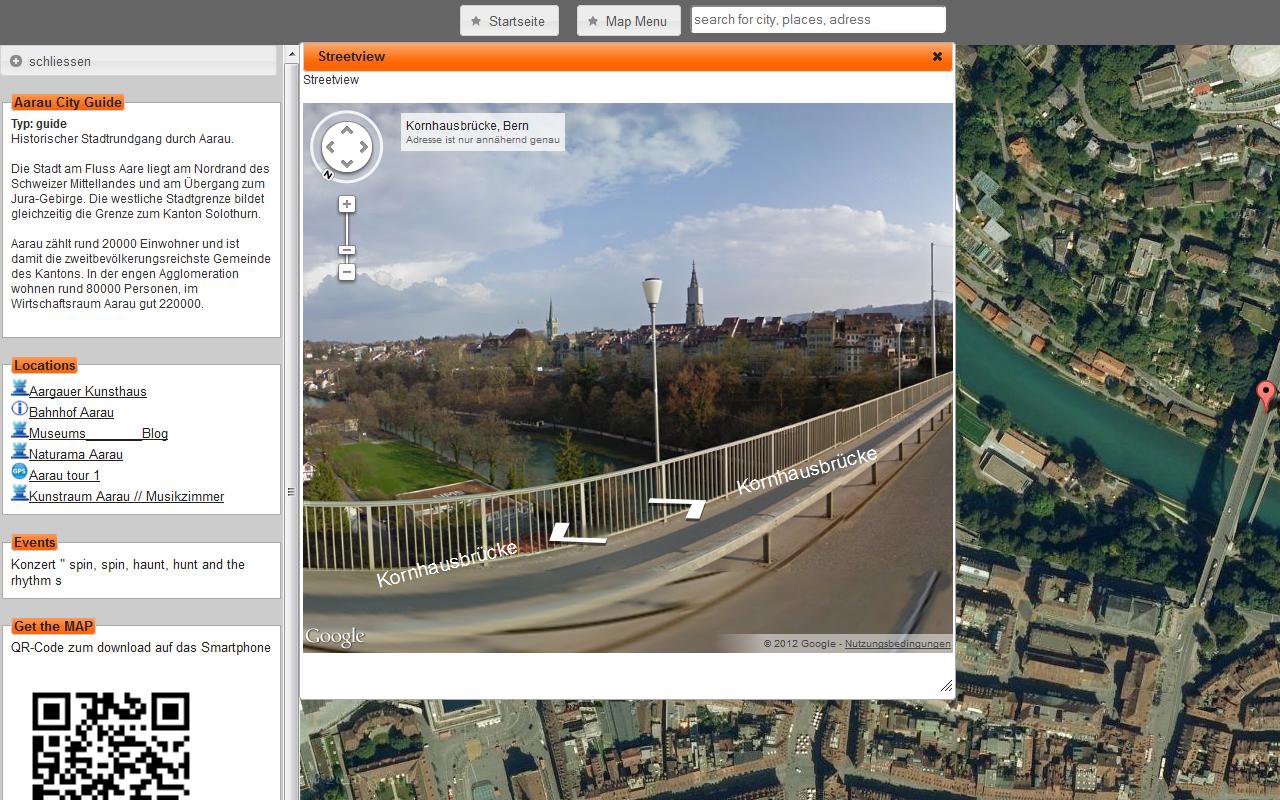Click 'QR-Code zum download auf das Smartphone' text

point(141,648)
